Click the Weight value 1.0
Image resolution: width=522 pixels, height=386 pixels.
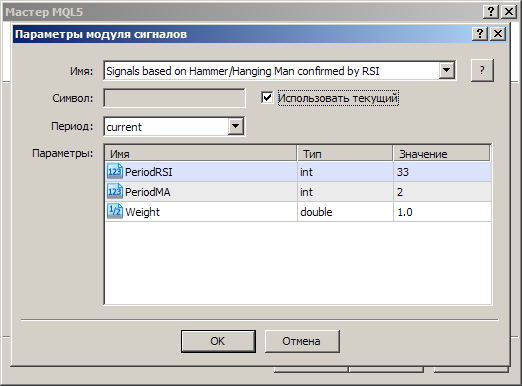[x=405, y=212]
